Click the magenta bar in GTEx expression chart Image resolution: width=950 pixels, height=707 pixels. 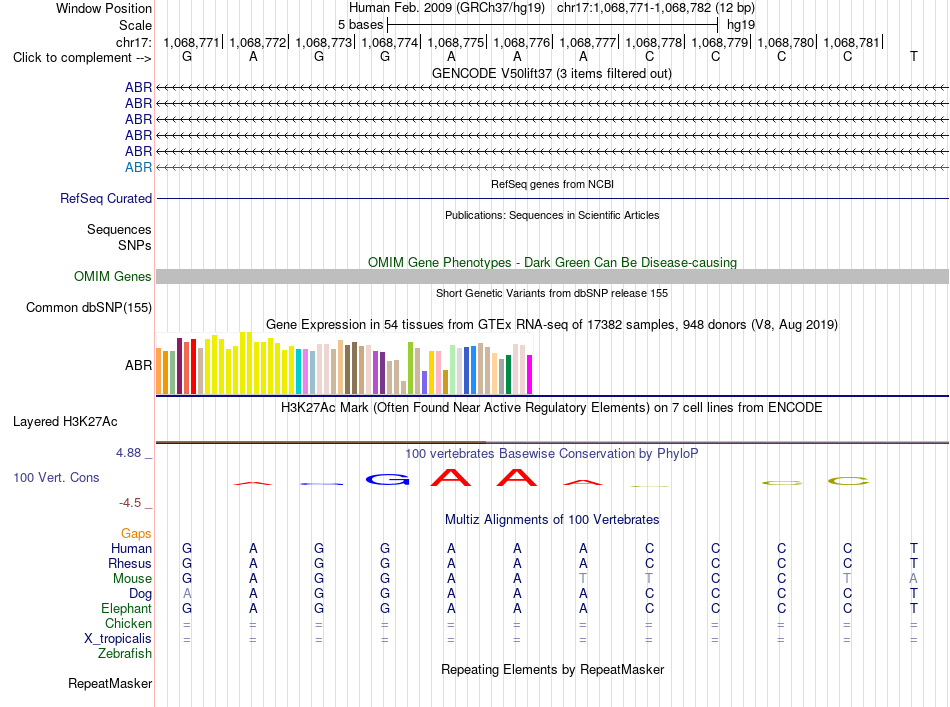(x=530, y=374)
